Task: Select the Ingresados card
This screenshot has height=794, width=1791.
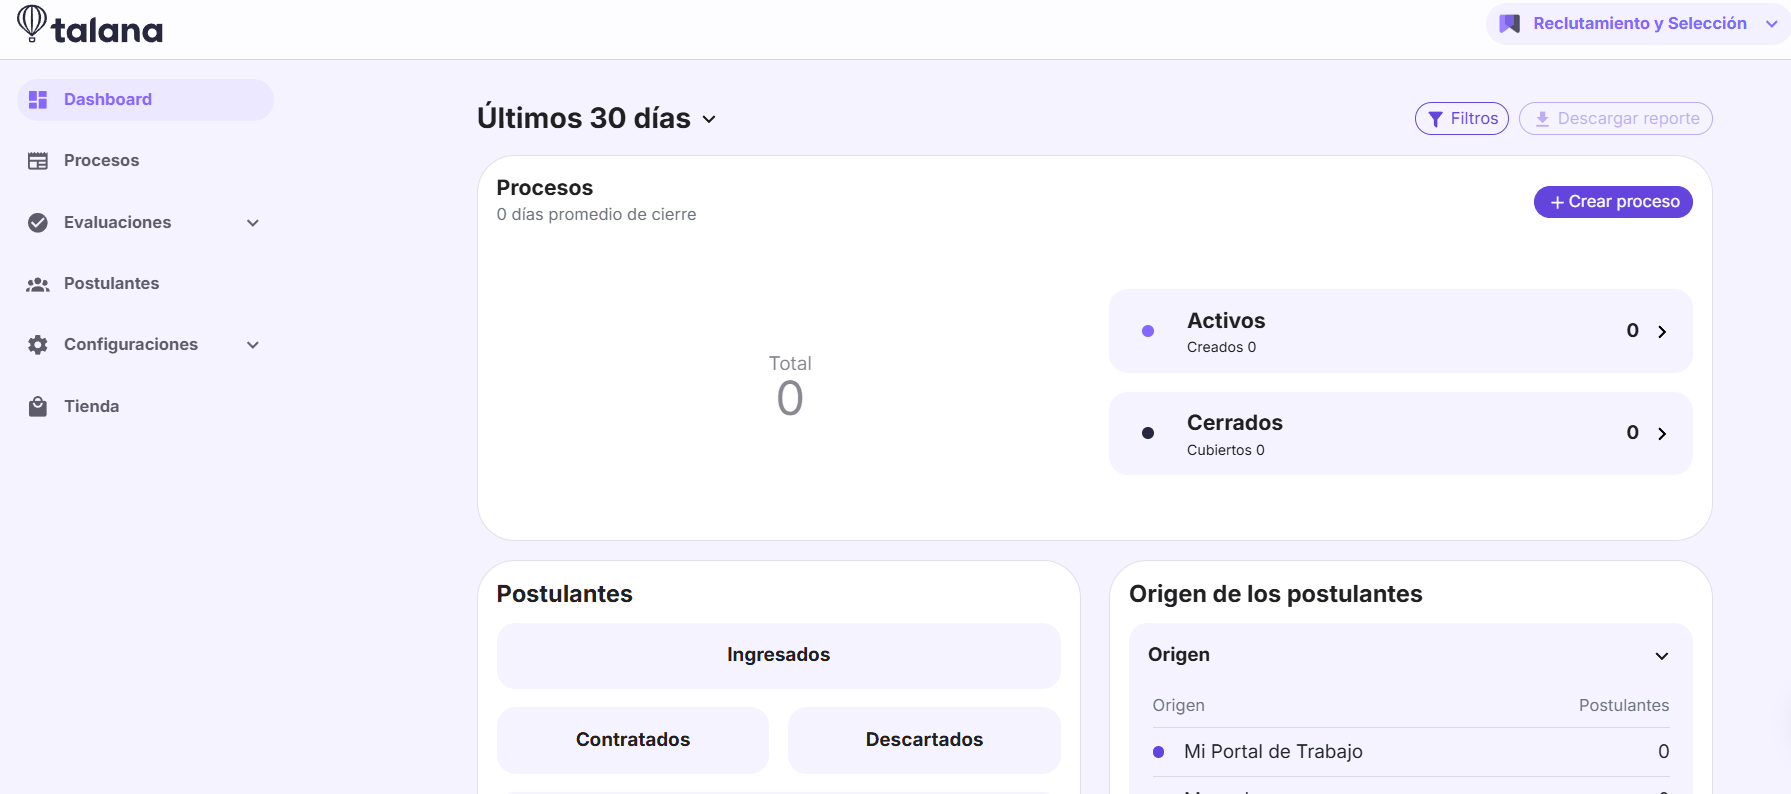Action: tap(779, 656)
